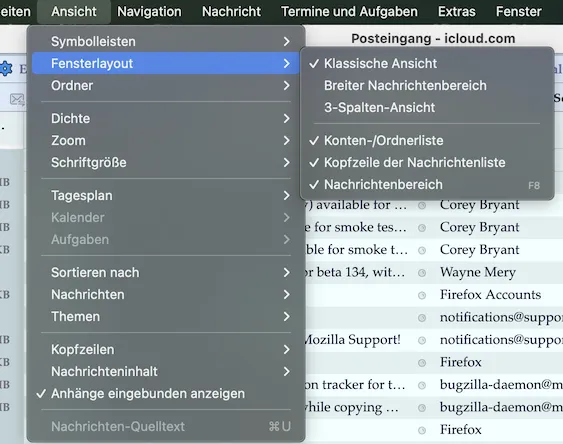Viewport: 563px width, 444px height.
Task: Open the Extras menu
Action: click(x=457, y=11)
